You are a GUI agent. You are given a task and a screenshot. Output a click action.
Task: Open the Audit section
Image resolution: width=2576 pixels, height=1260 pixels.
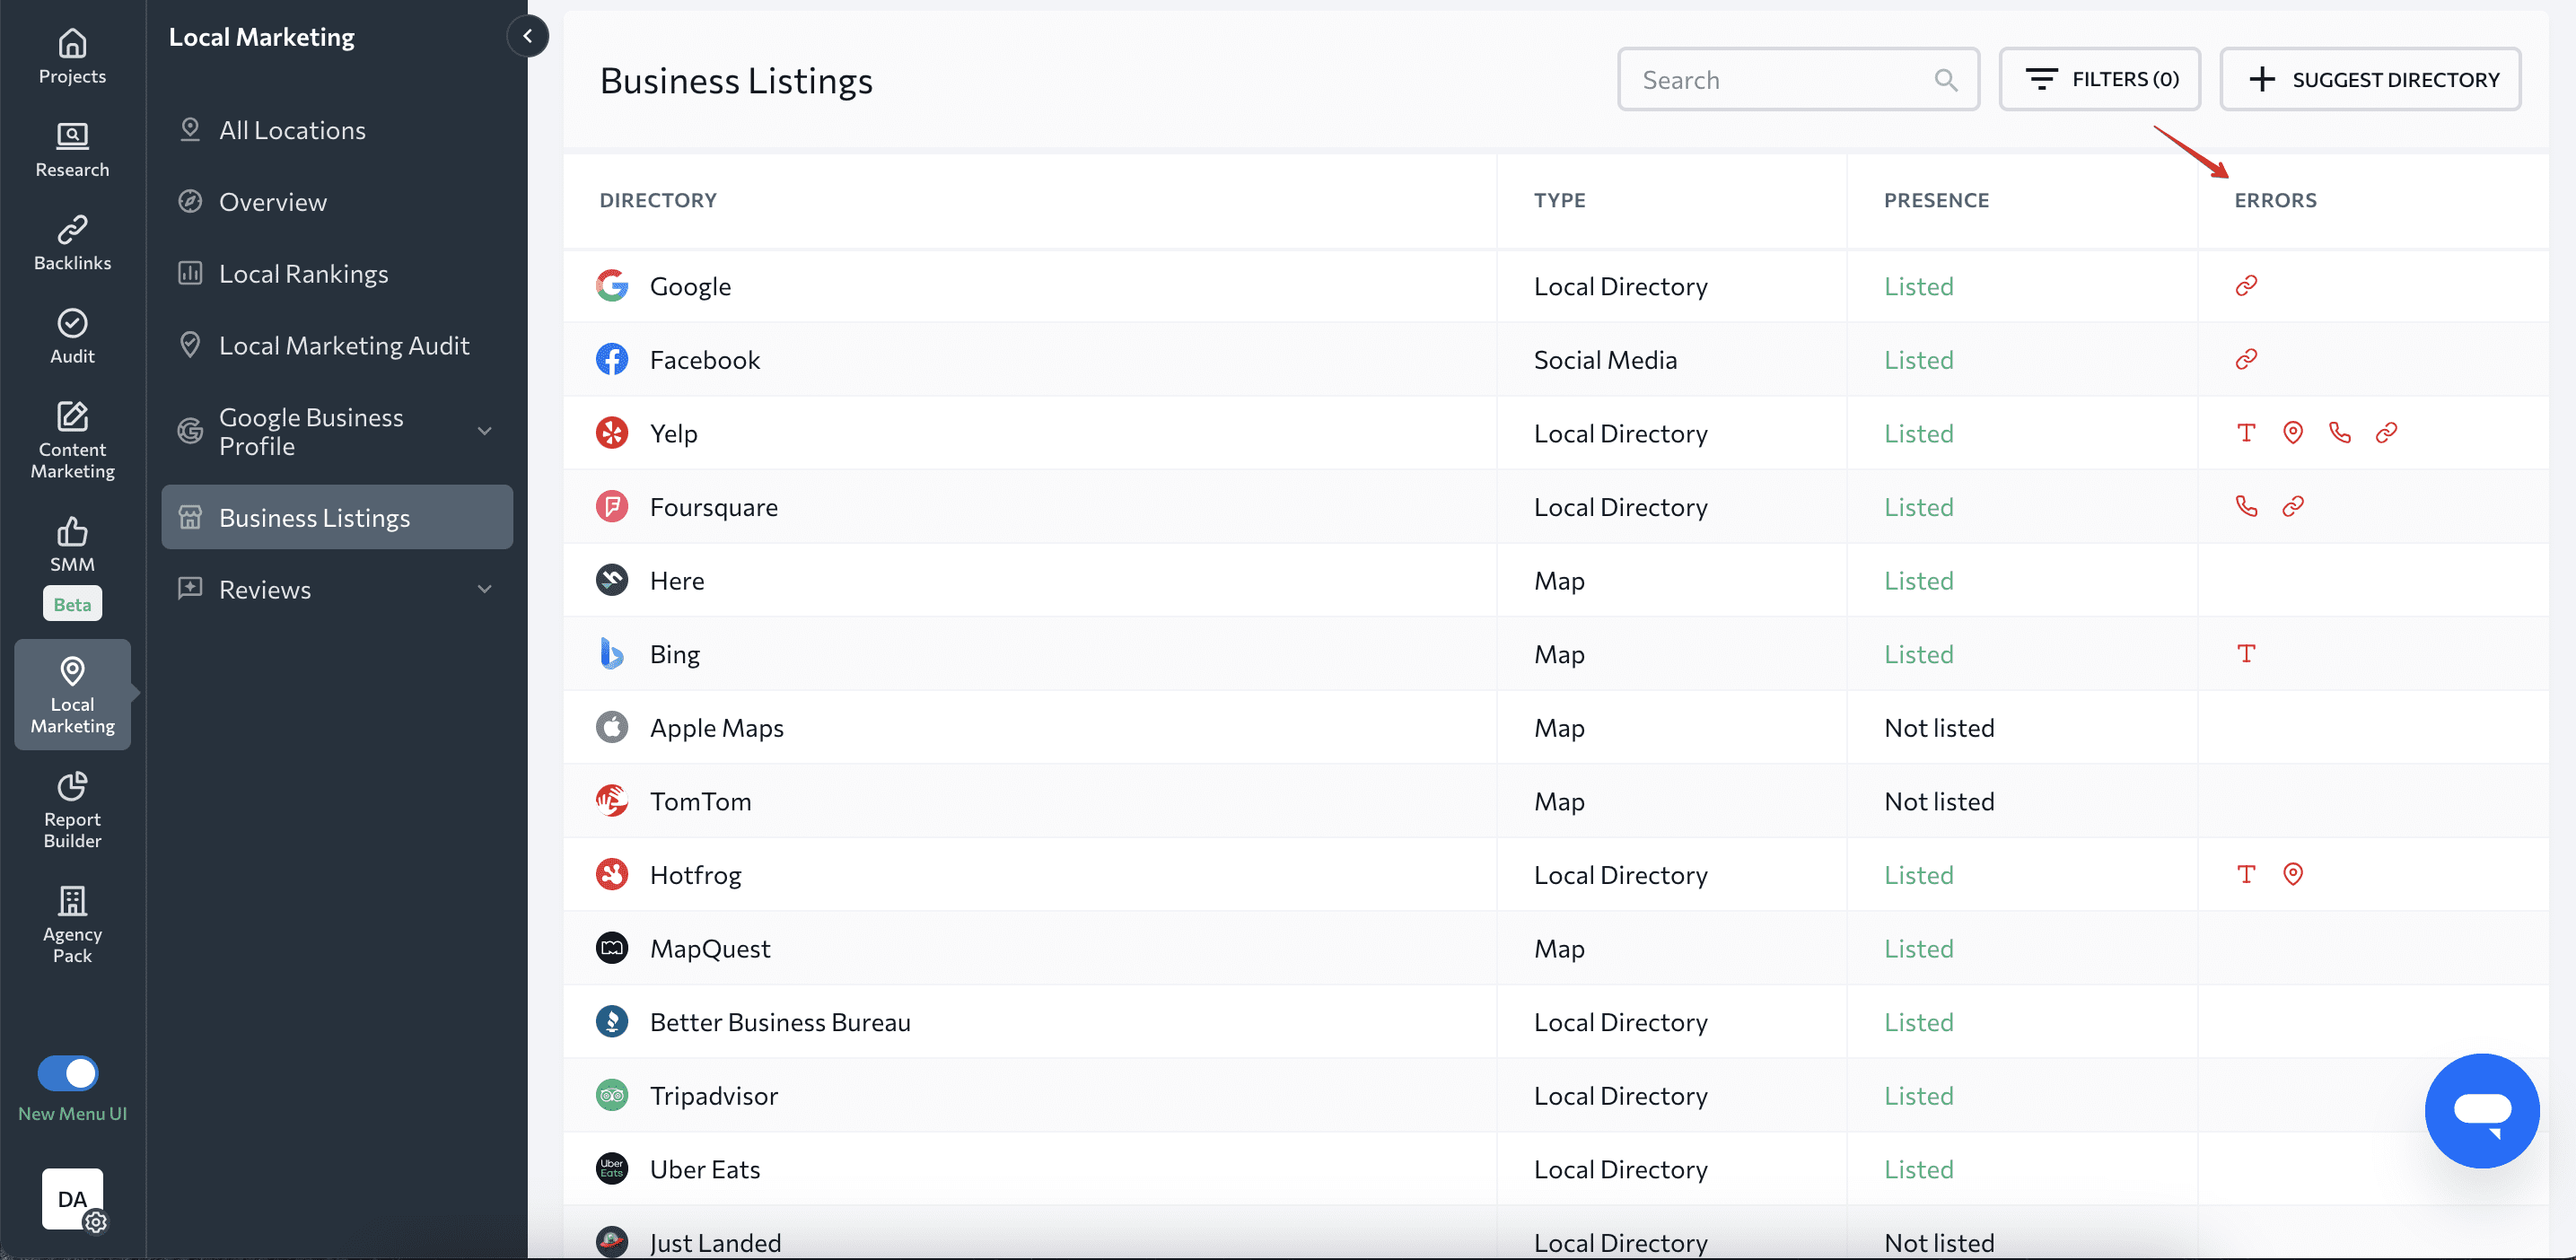[72, 337]
